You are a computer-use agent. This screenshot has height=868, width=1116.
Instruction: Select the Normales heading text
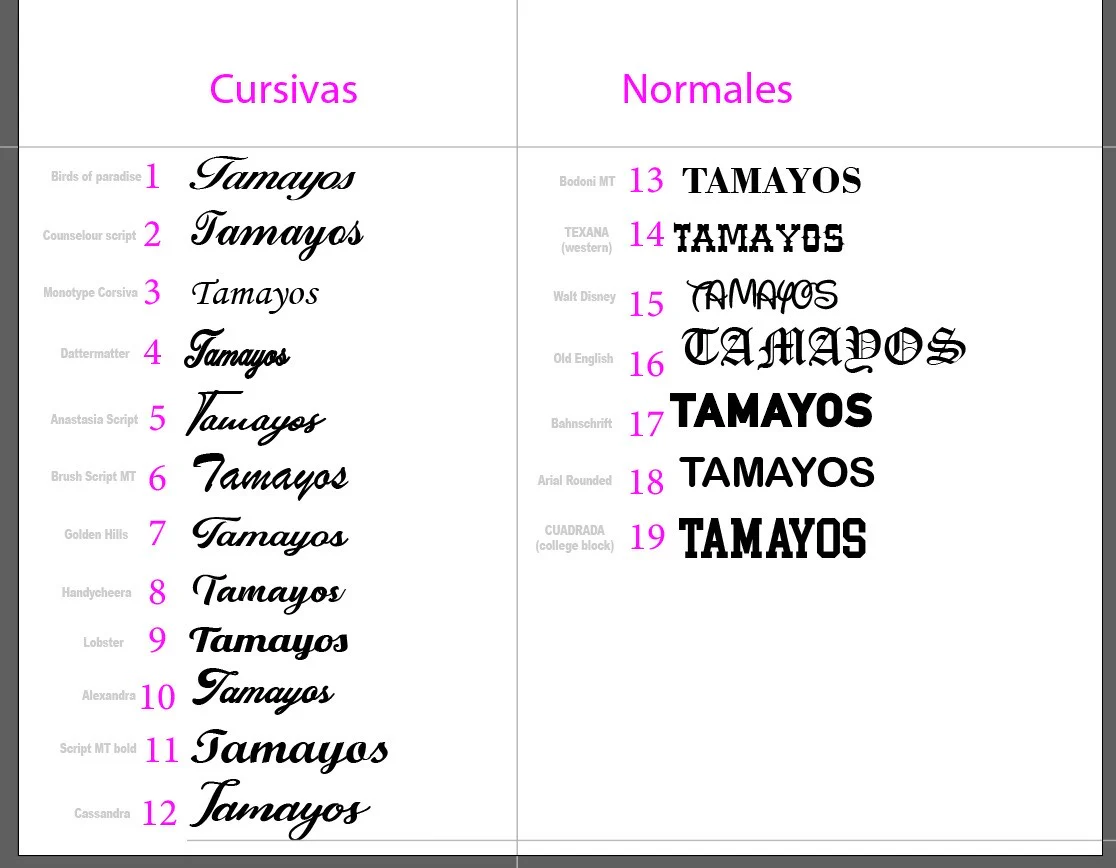coord(707,89)
